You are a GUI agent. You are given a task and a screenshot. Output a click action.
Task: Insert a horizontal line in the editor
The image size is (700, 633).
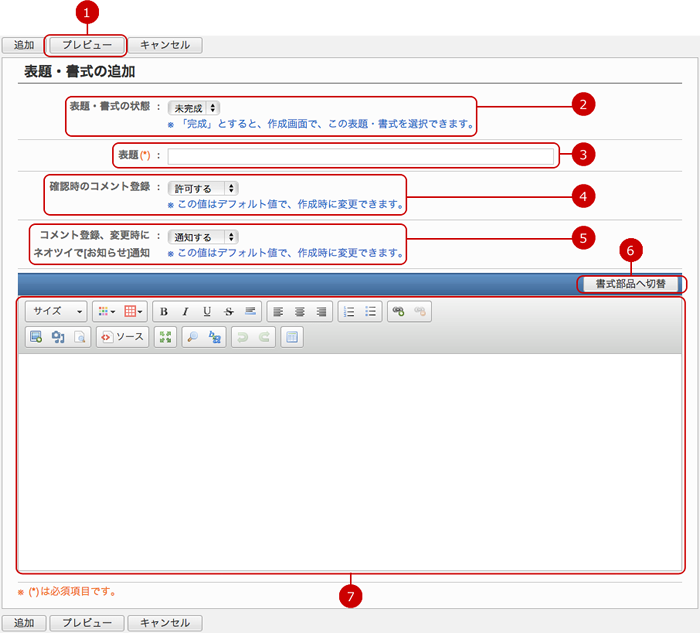pyautogui.click(x=250, y=312)
